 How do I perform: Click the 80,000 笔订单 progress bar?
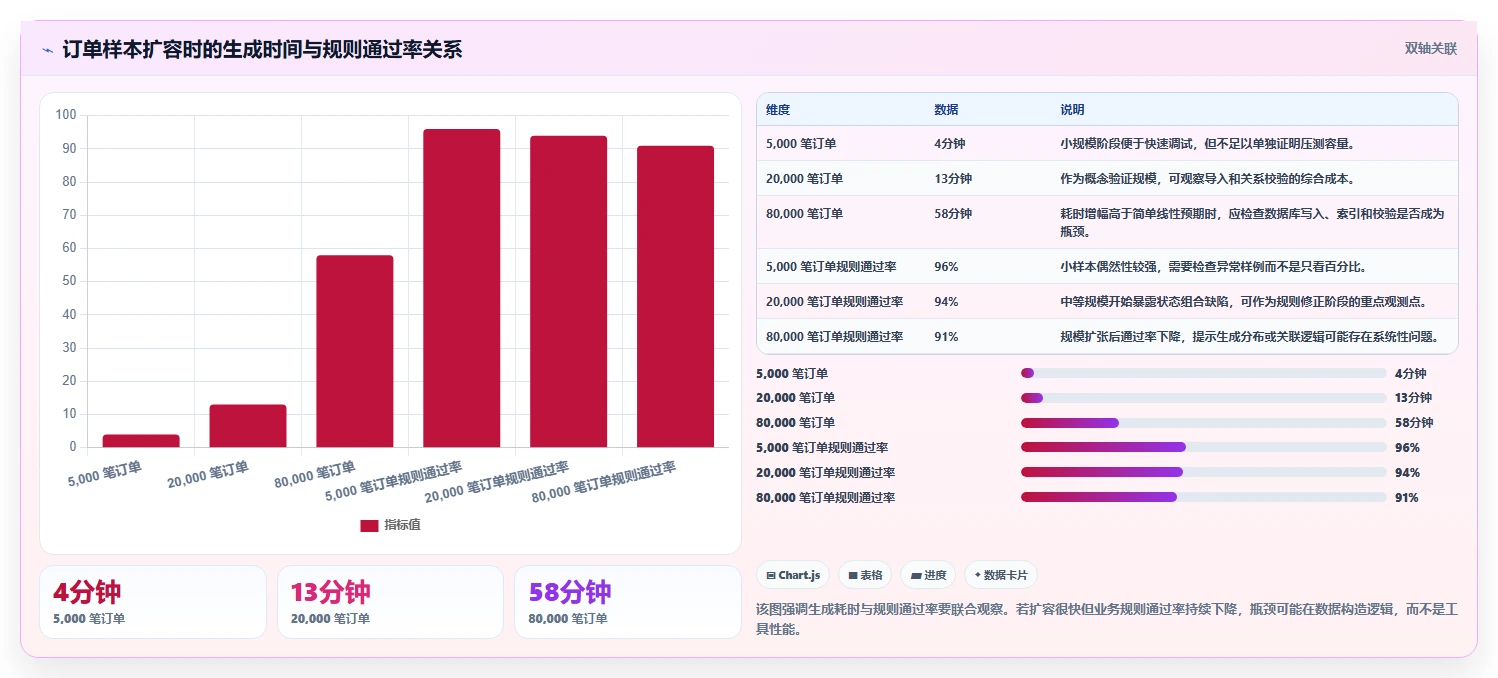pos(1204,423)
